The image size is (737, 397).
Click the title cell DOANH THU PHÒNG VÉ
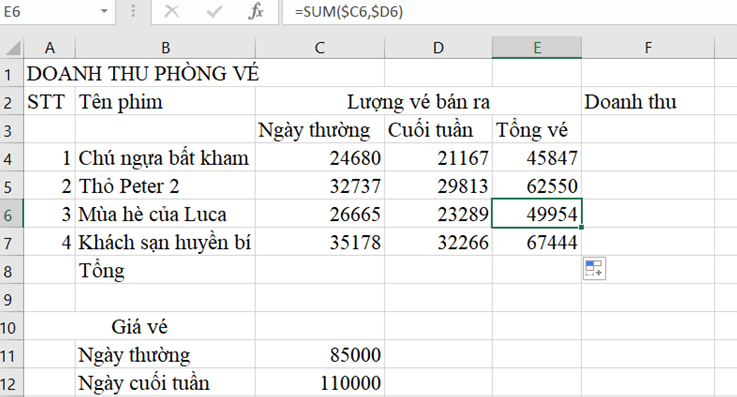pos(143,74)
